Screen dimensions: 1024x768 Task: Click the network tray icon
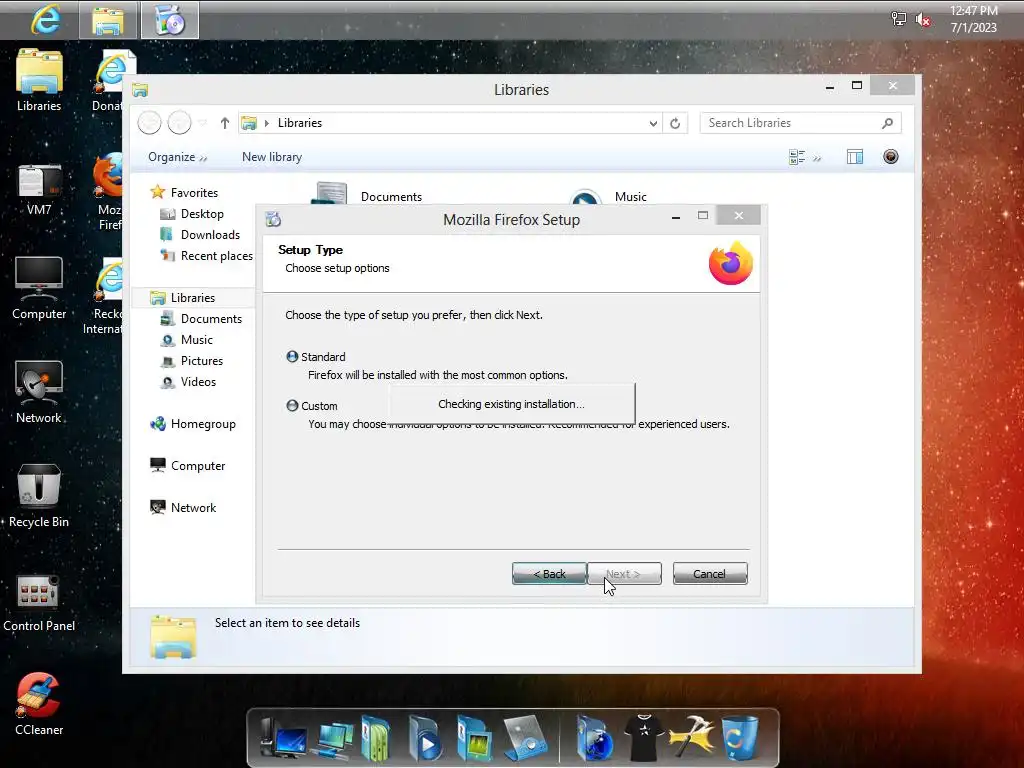[899, 20]
